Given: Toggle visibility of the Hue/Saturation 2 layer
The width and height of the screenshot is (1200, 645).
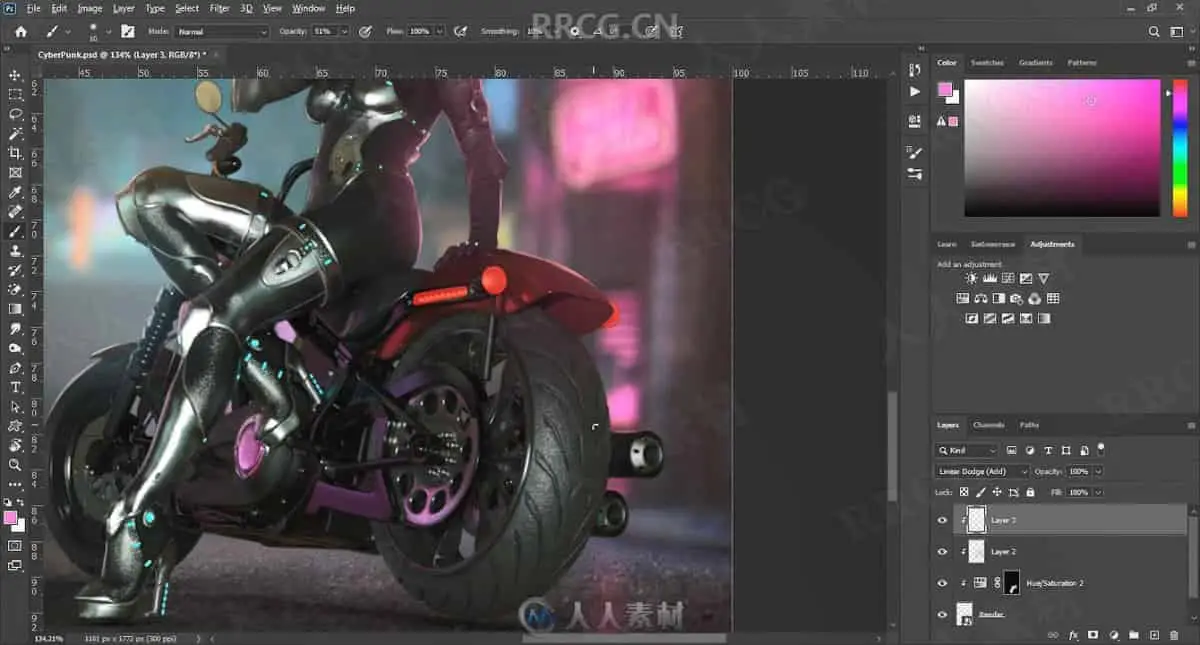Looking at the screenshot, I should point(942,583).
